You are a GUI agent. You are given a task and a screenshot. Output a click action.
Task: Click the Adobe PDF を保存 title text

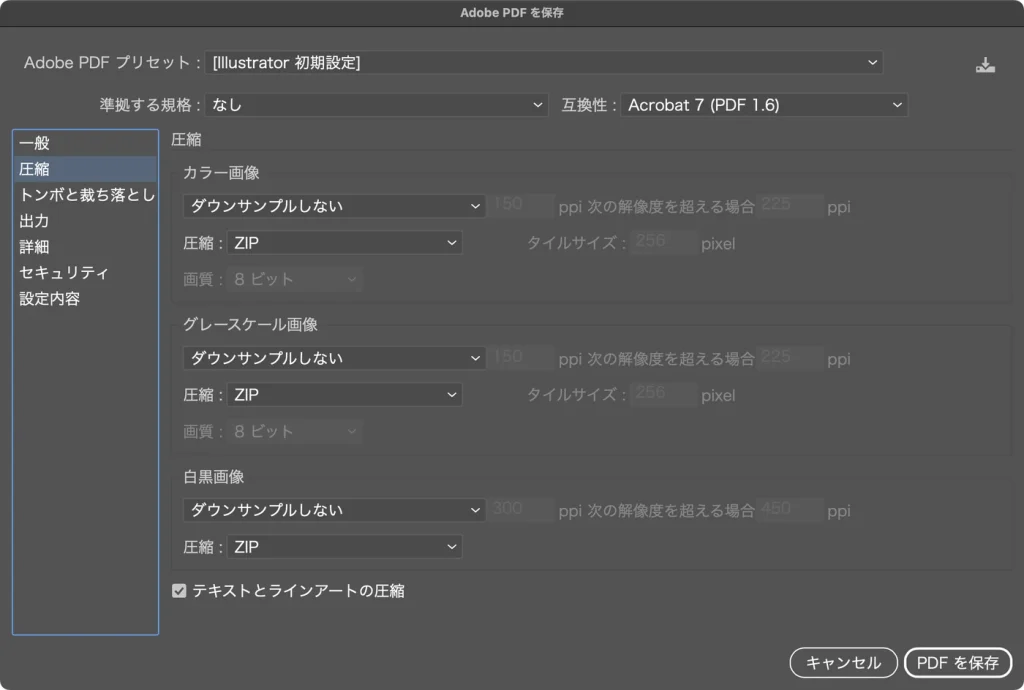(511, 12)
